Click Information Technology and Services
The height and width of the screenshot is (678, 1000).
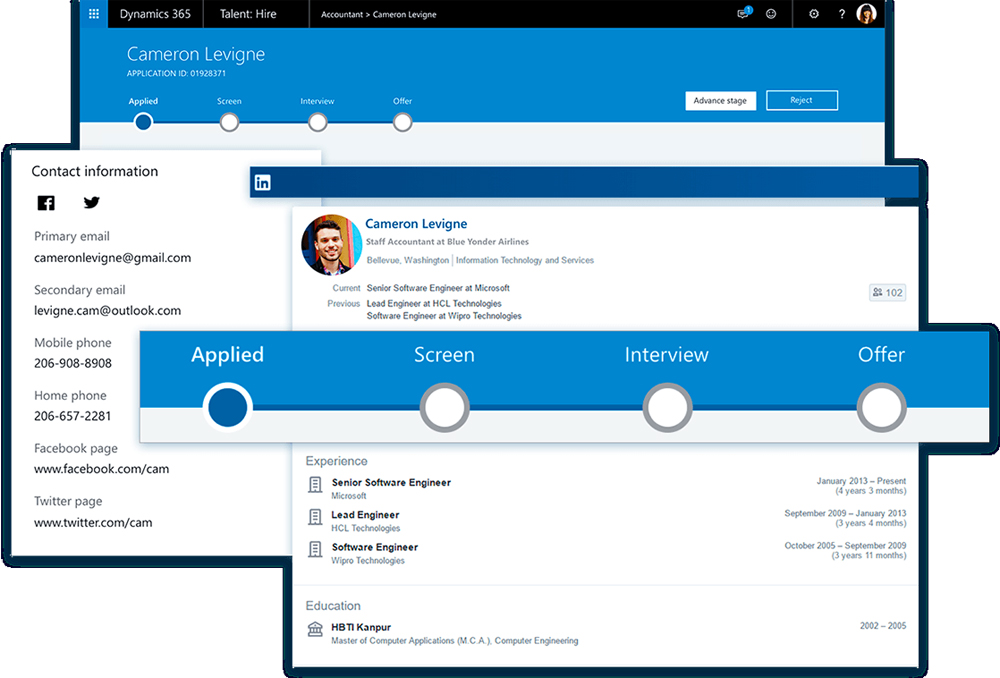tap(525, 260)
